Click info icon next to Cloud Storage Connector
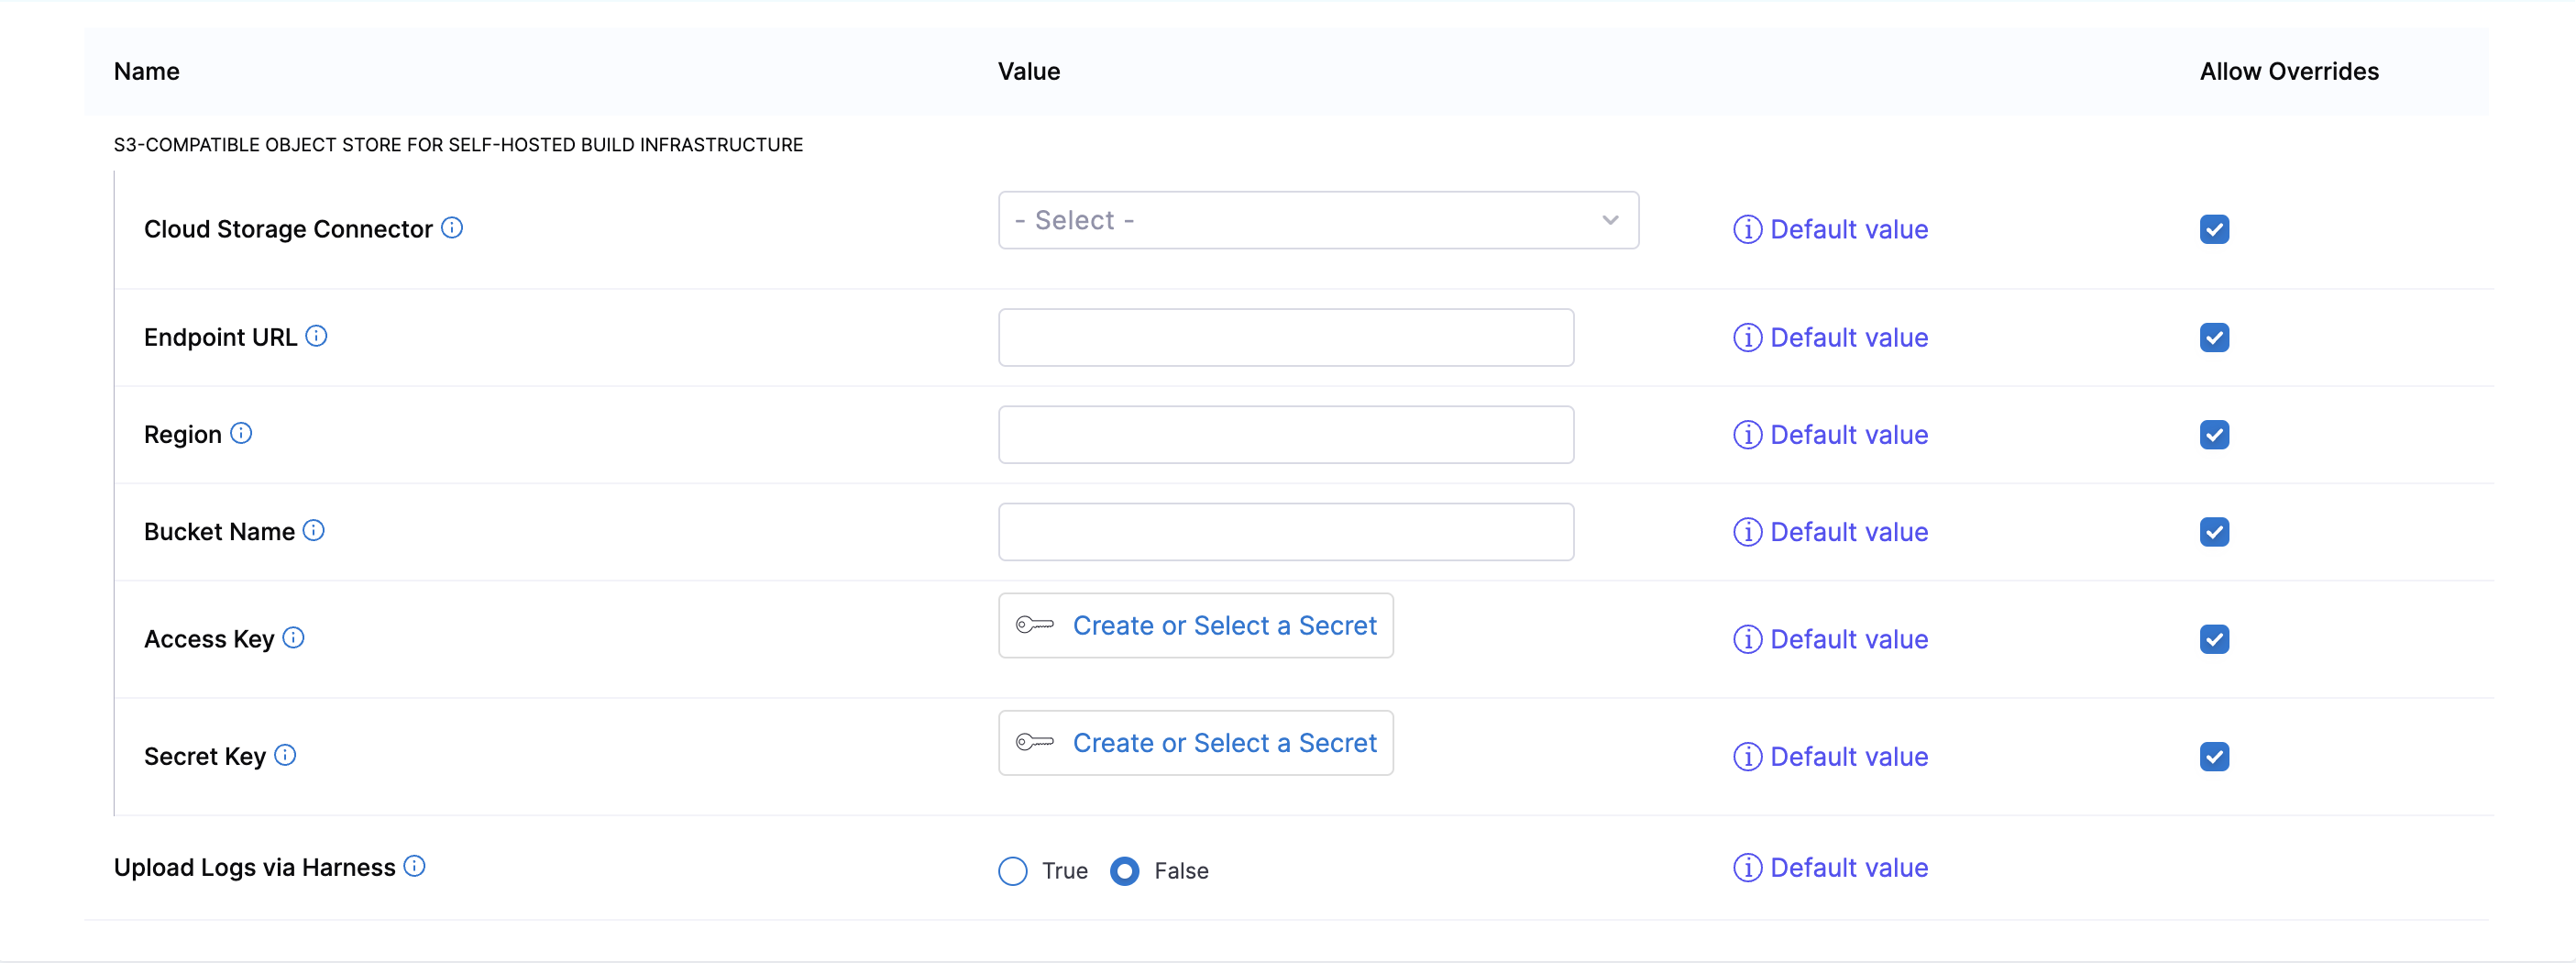 452,228
